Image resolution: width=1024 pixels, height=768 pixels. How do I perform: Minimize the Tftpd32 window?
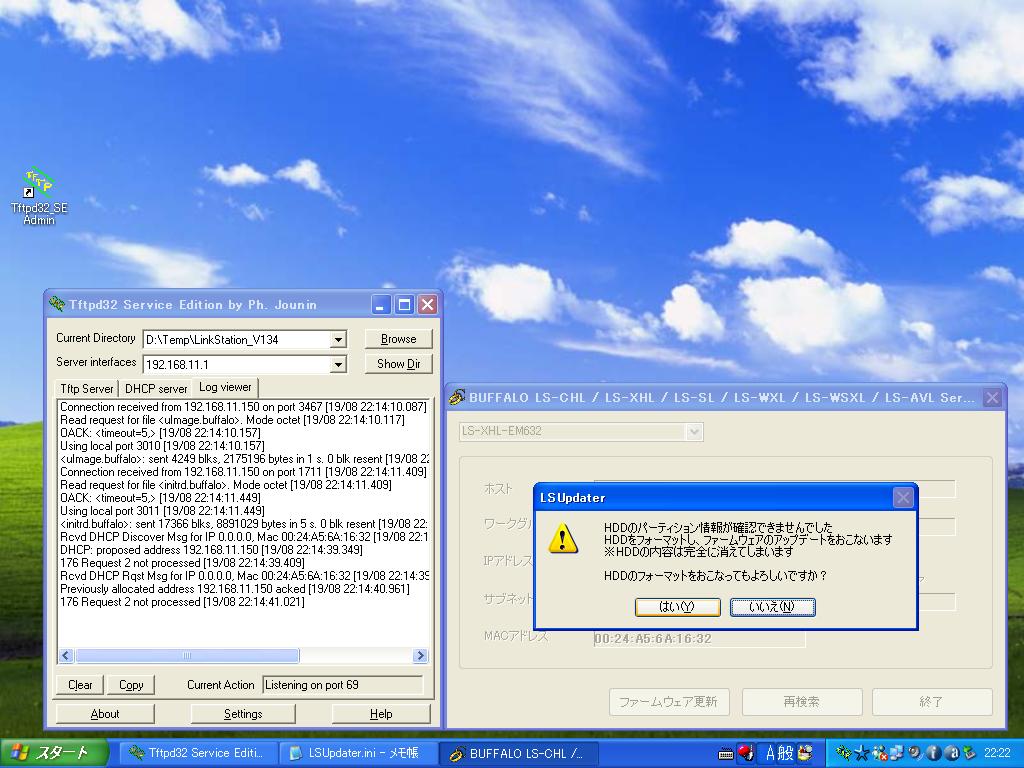[381, 304]
